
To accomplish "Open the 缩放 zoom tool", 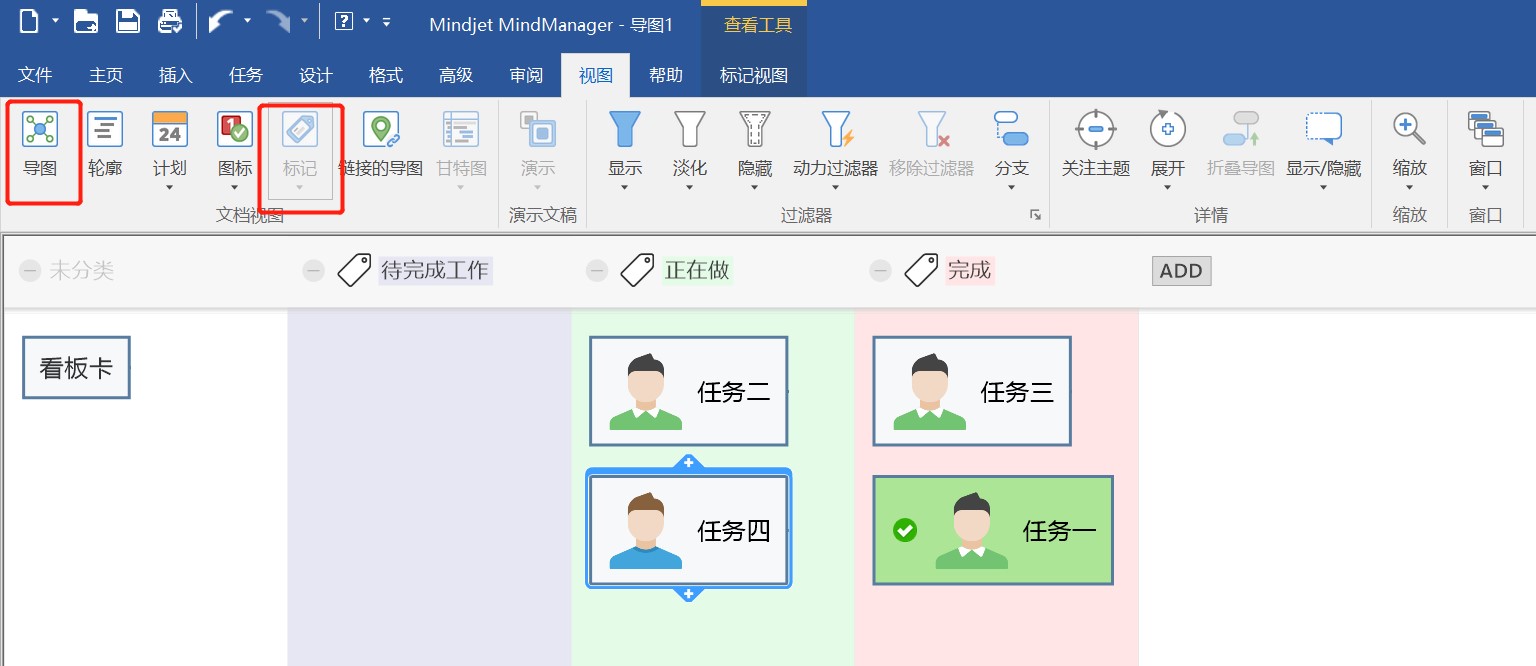I will tap(1409, 145).
